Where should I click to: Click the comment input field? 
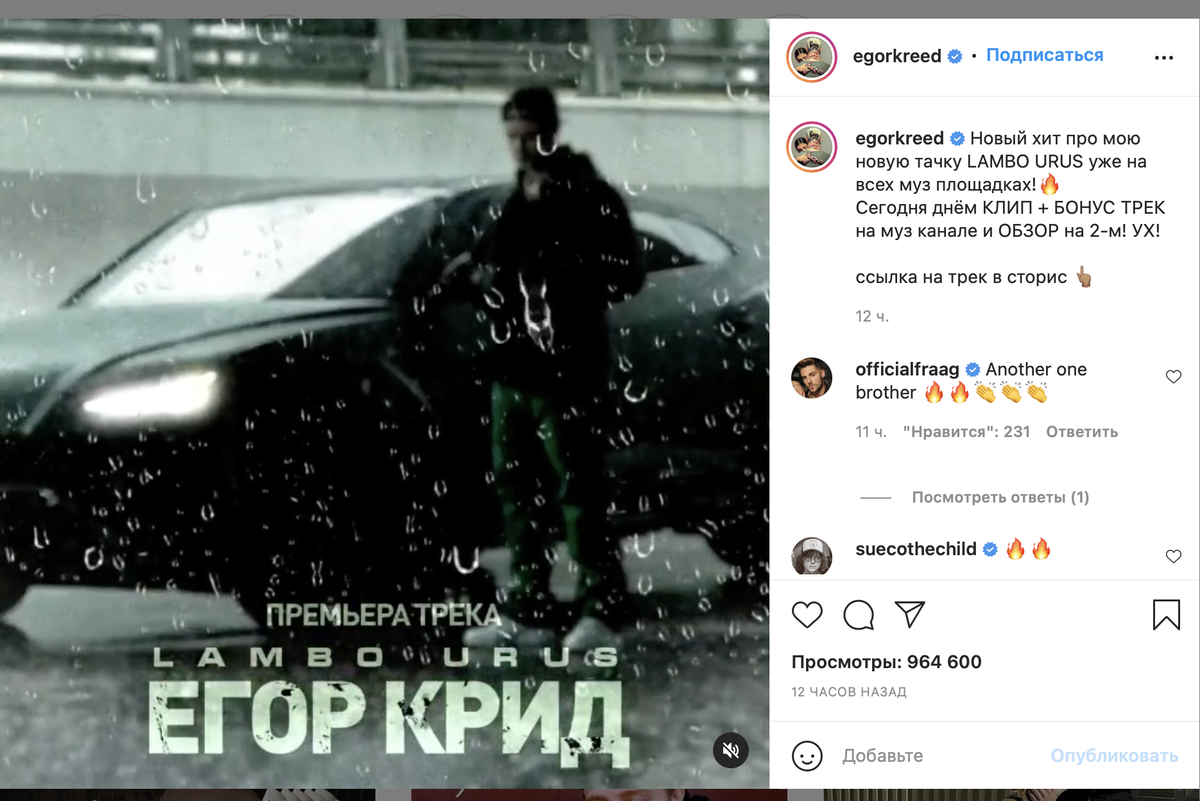[x=940, y=756]
